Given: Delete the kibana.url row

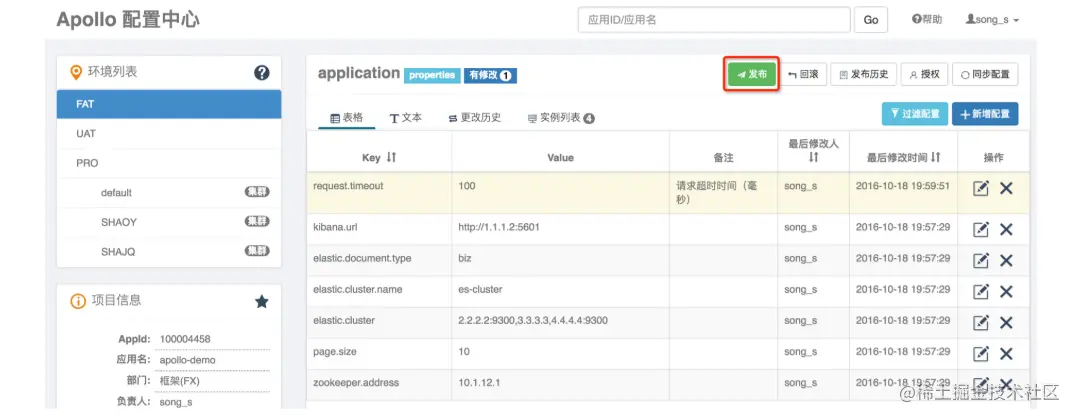Looking at the screenshot, I should (x=1006, y=229).
